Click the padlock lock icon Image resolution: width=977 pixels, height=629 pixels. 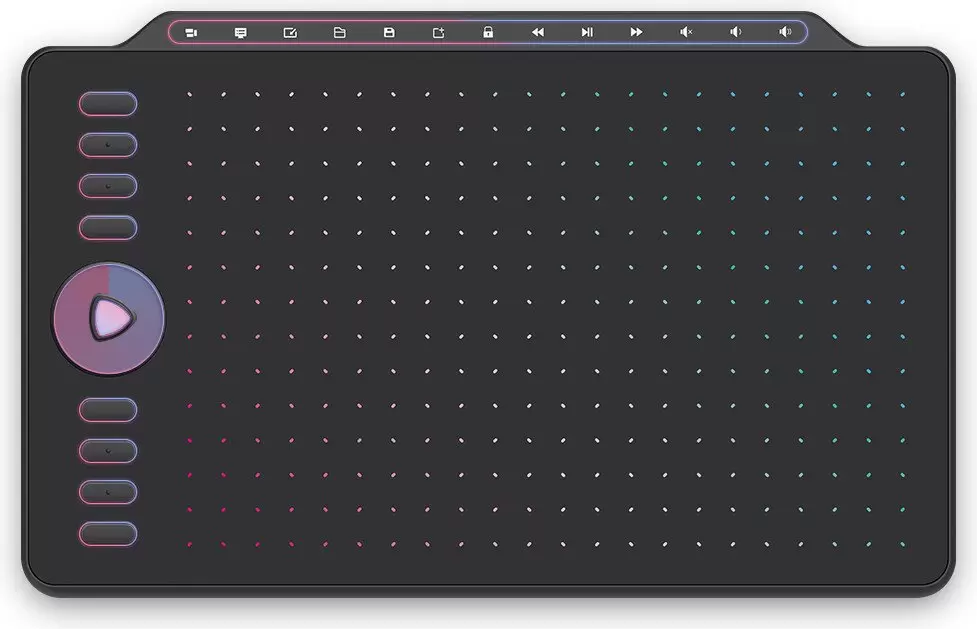pyautogui.click(x=488, y=33)
